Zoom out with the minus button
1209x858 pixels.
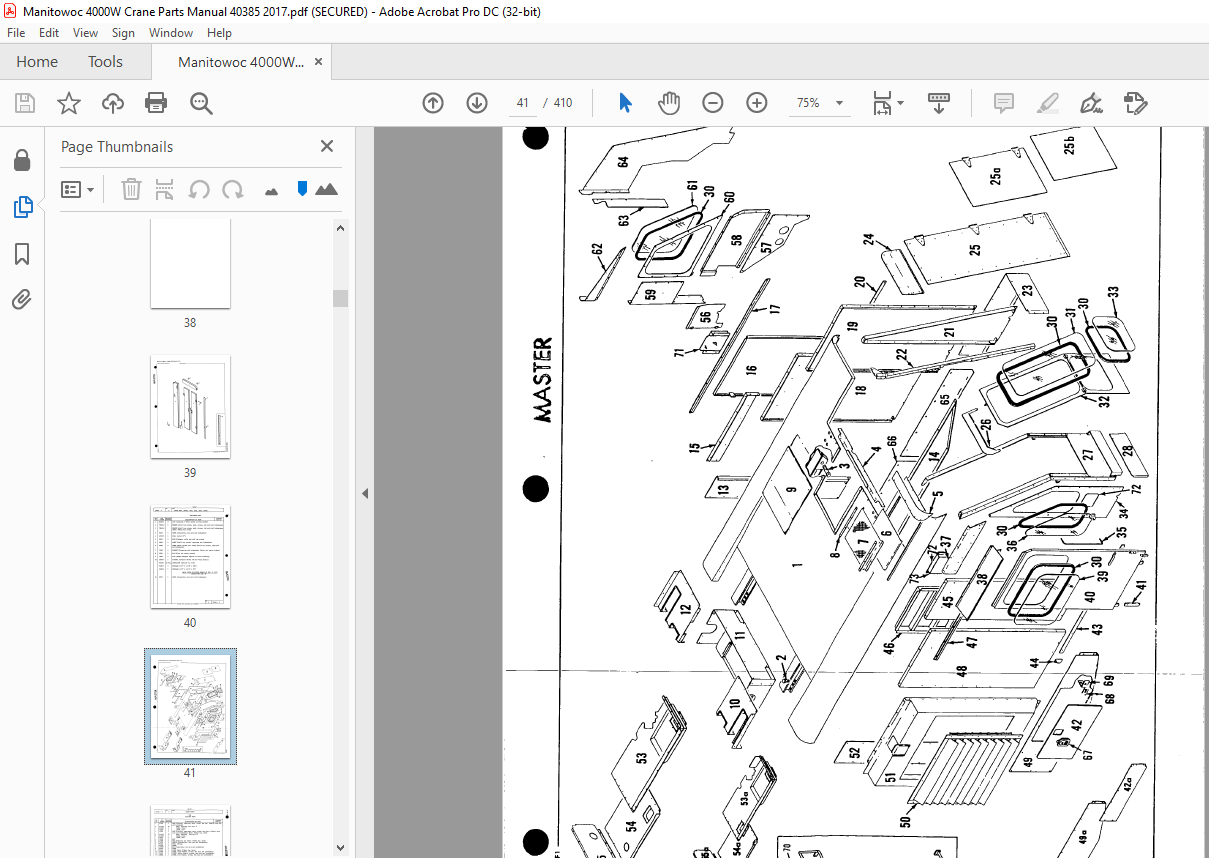[713, 103]
